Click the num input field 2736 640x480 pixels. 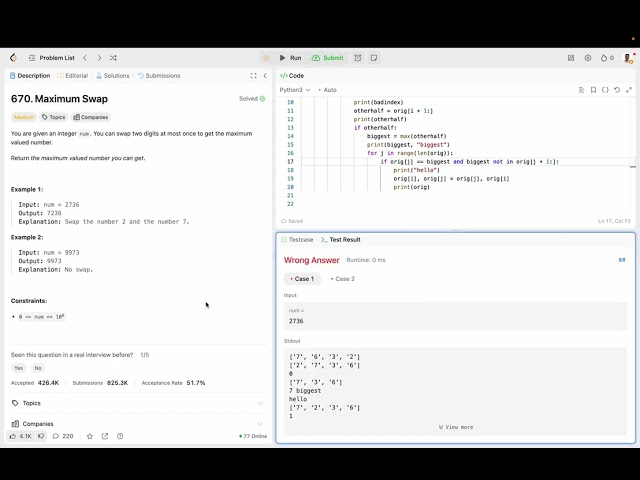click(x=456, y=316)
